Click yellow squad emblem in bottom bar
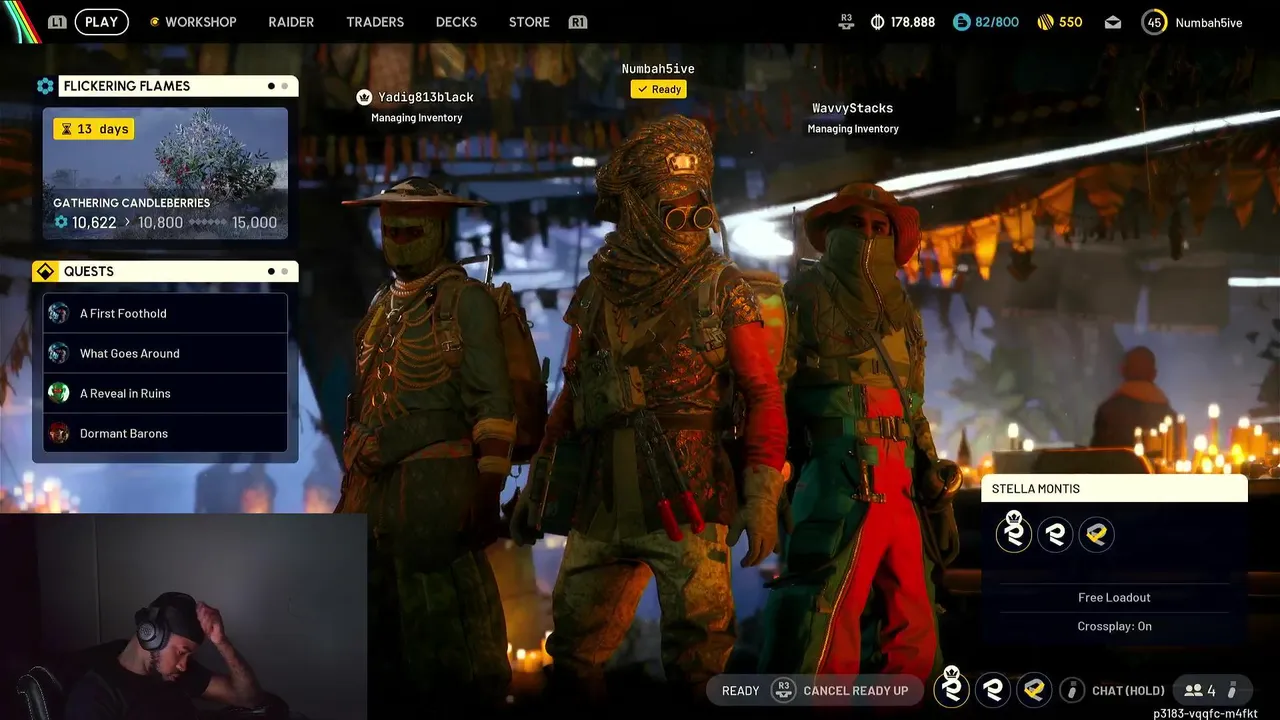 coord(1035,690)
